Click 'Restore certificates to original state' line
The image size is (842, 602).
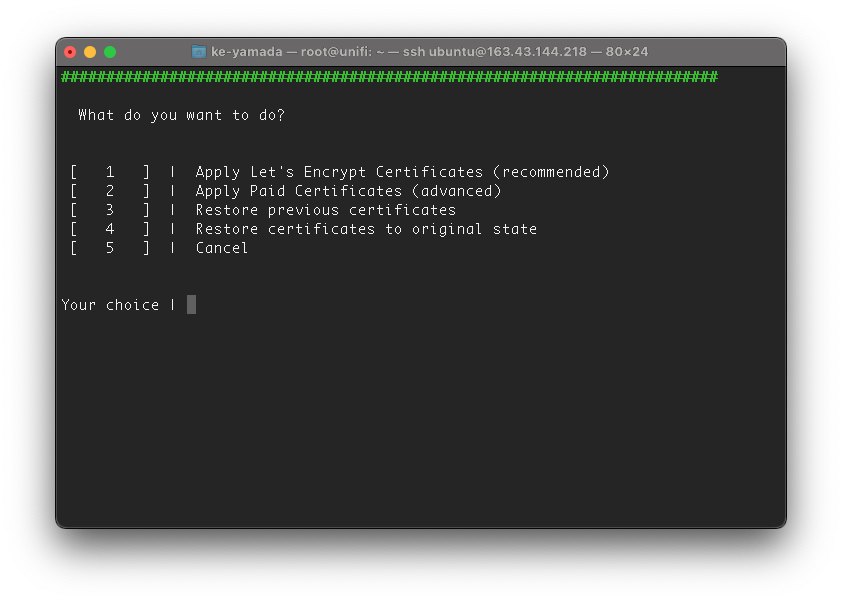pyautogui.click(x=366, y=229)
